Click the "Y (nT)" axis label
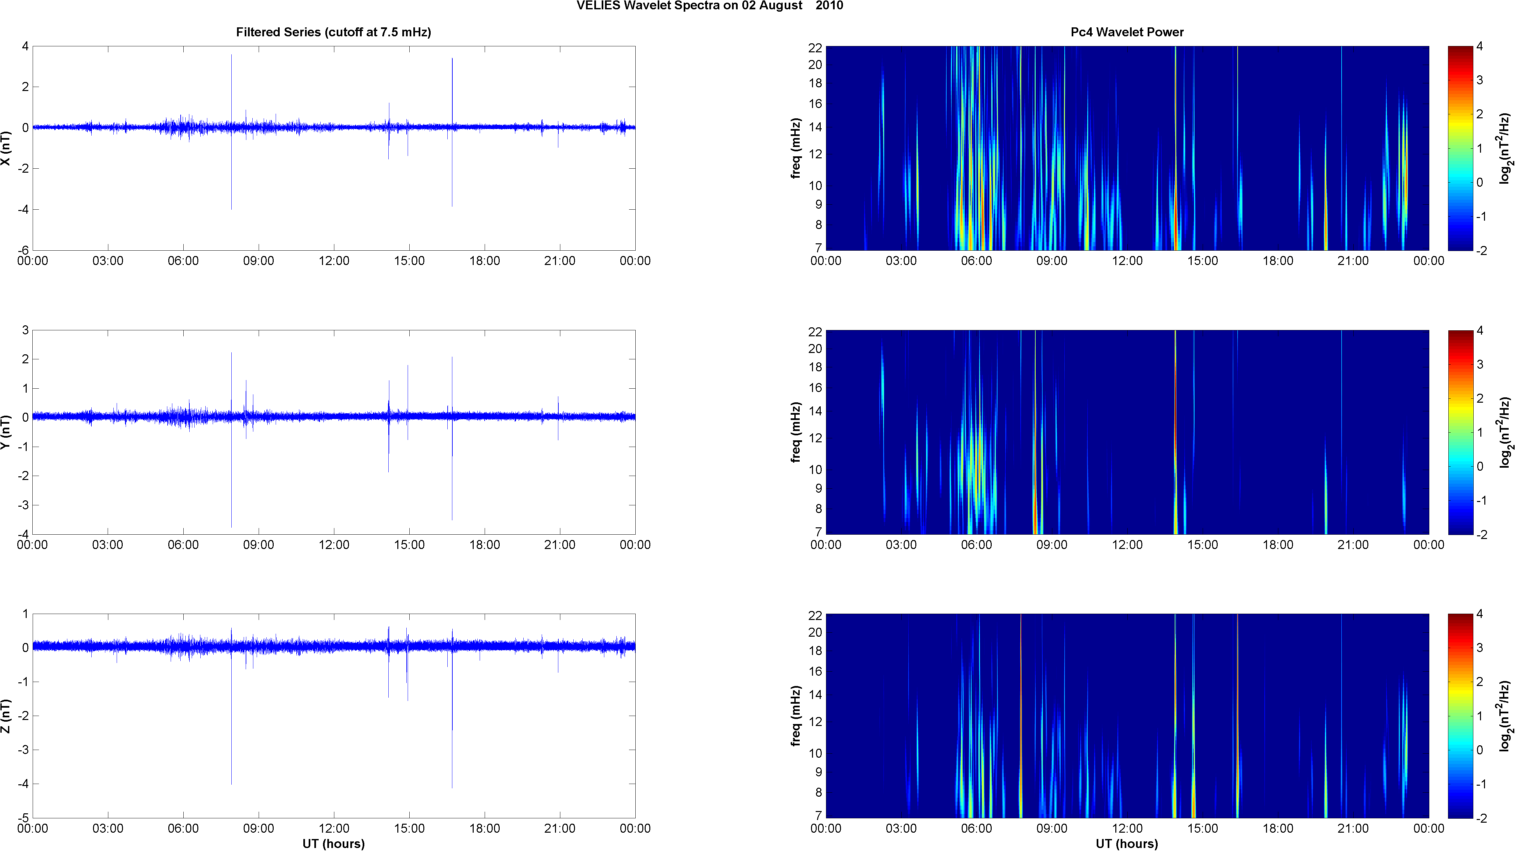The image size is (1515, 851). (x=7, y=432)
